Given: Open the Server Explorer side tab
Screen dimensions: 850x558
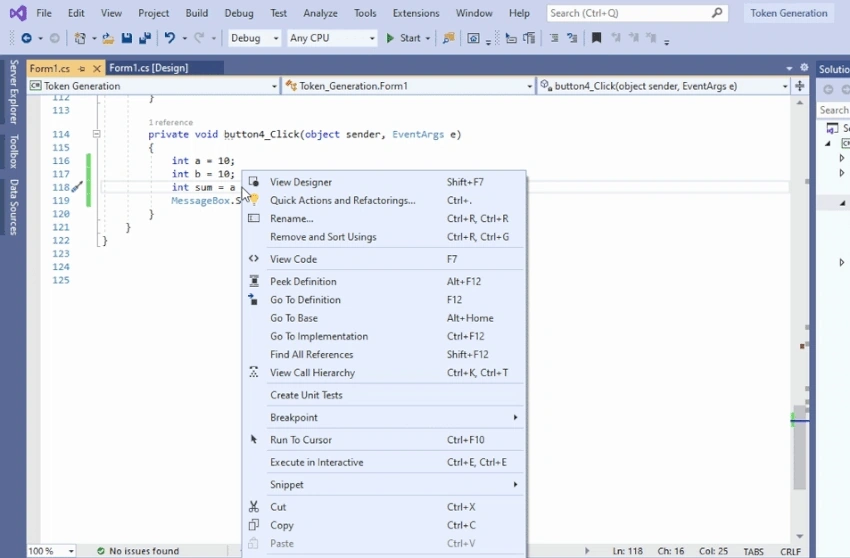Looking at the screenshot, I should point(14,92).
